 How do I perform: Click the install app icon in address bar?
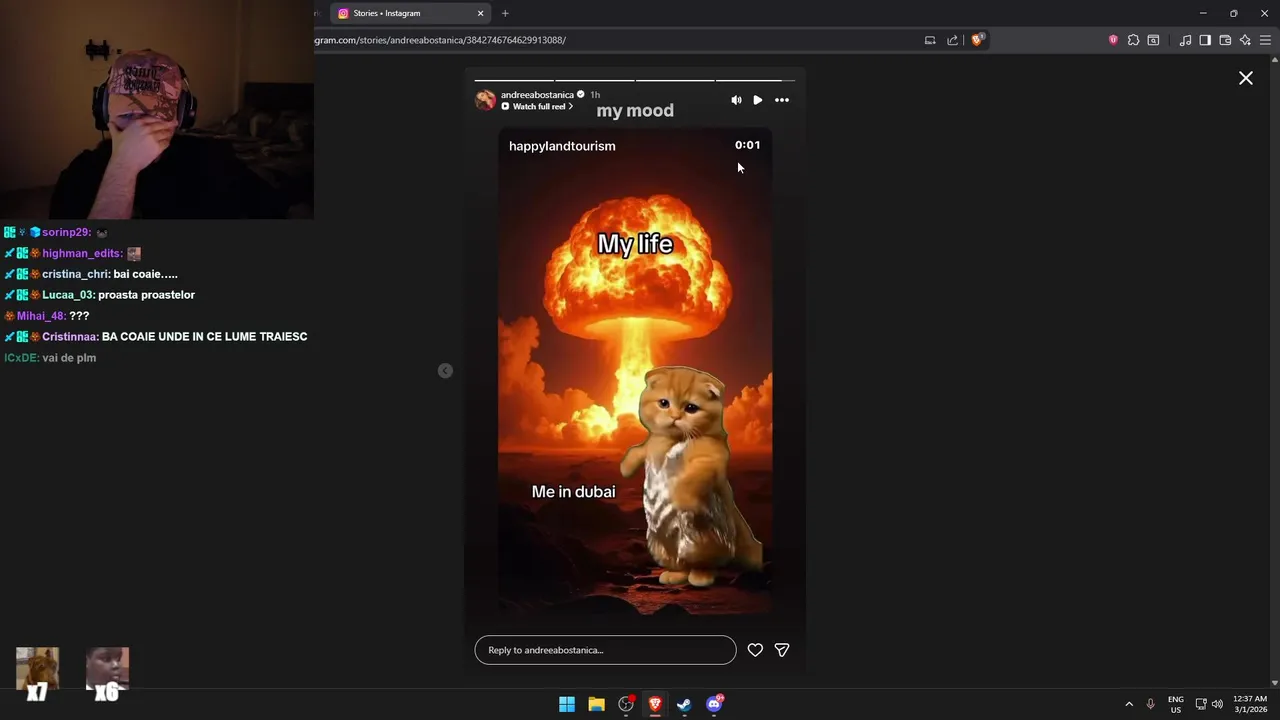(930, 40)
